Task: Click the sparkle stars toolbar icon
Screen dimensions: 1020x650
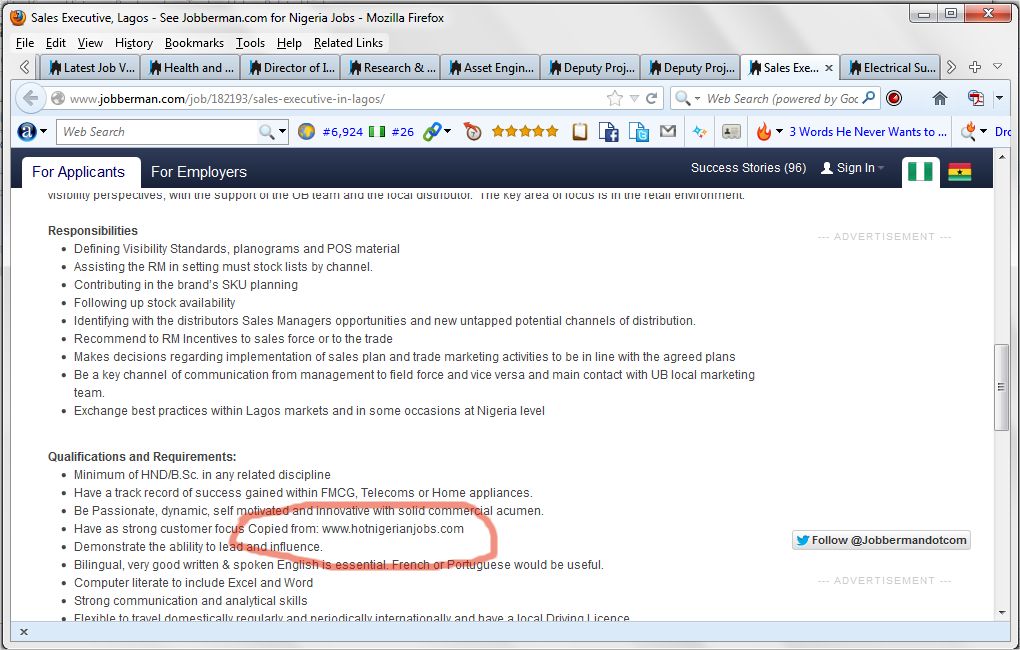Action: click(x=699, y=132)
